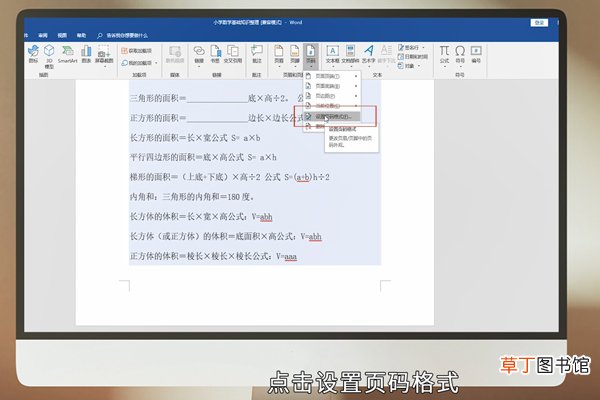This screenshot has height=400, width=600.
Task: Click the Page Number (页码) button
Action: pyautogui.click(x=311, y=56)
